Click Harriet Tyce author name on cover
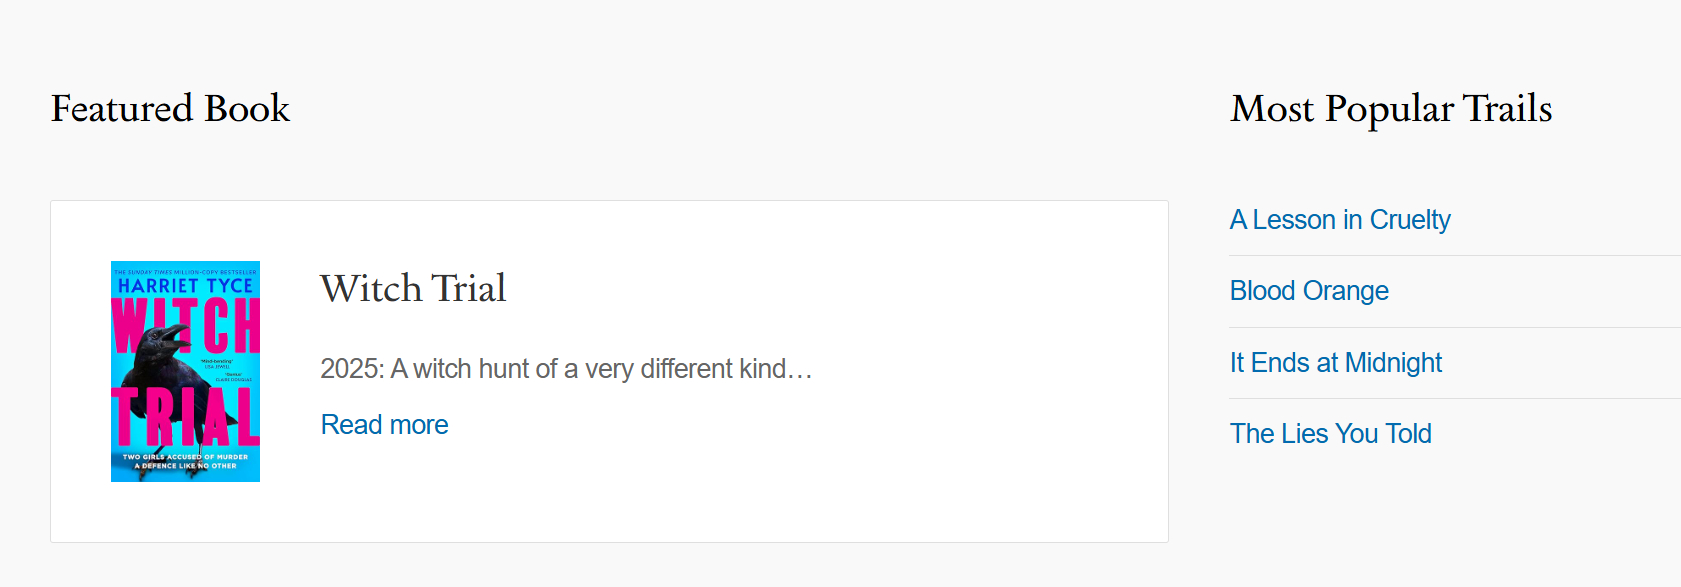Viewport: 1681px width, 587px height. [185, 286]
